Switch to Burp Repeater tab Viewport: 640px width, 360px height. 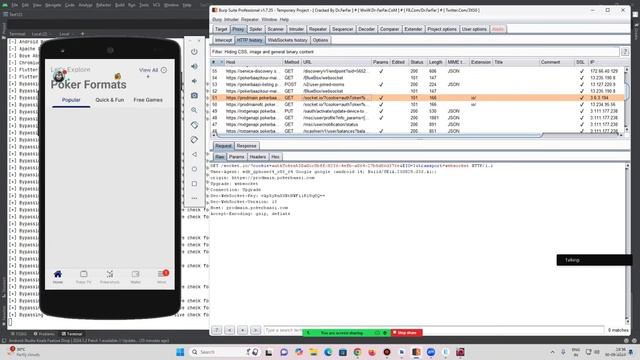(318, 29)
